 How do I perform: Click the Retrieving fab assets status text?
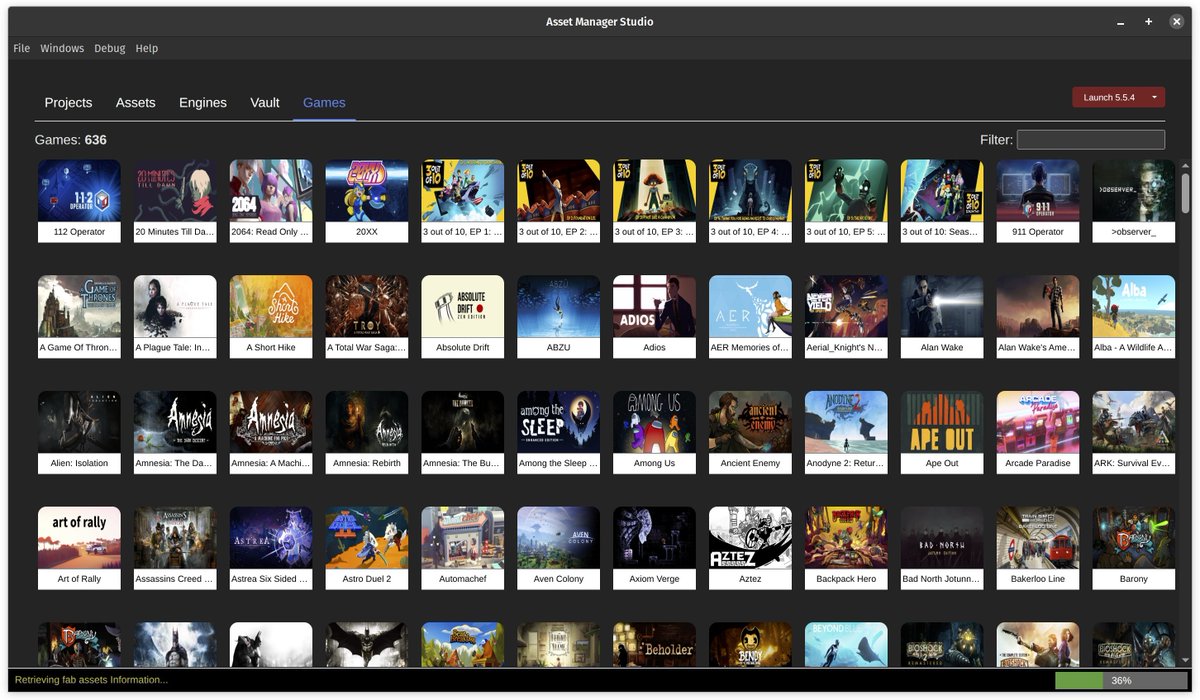[x=91, y=680]
